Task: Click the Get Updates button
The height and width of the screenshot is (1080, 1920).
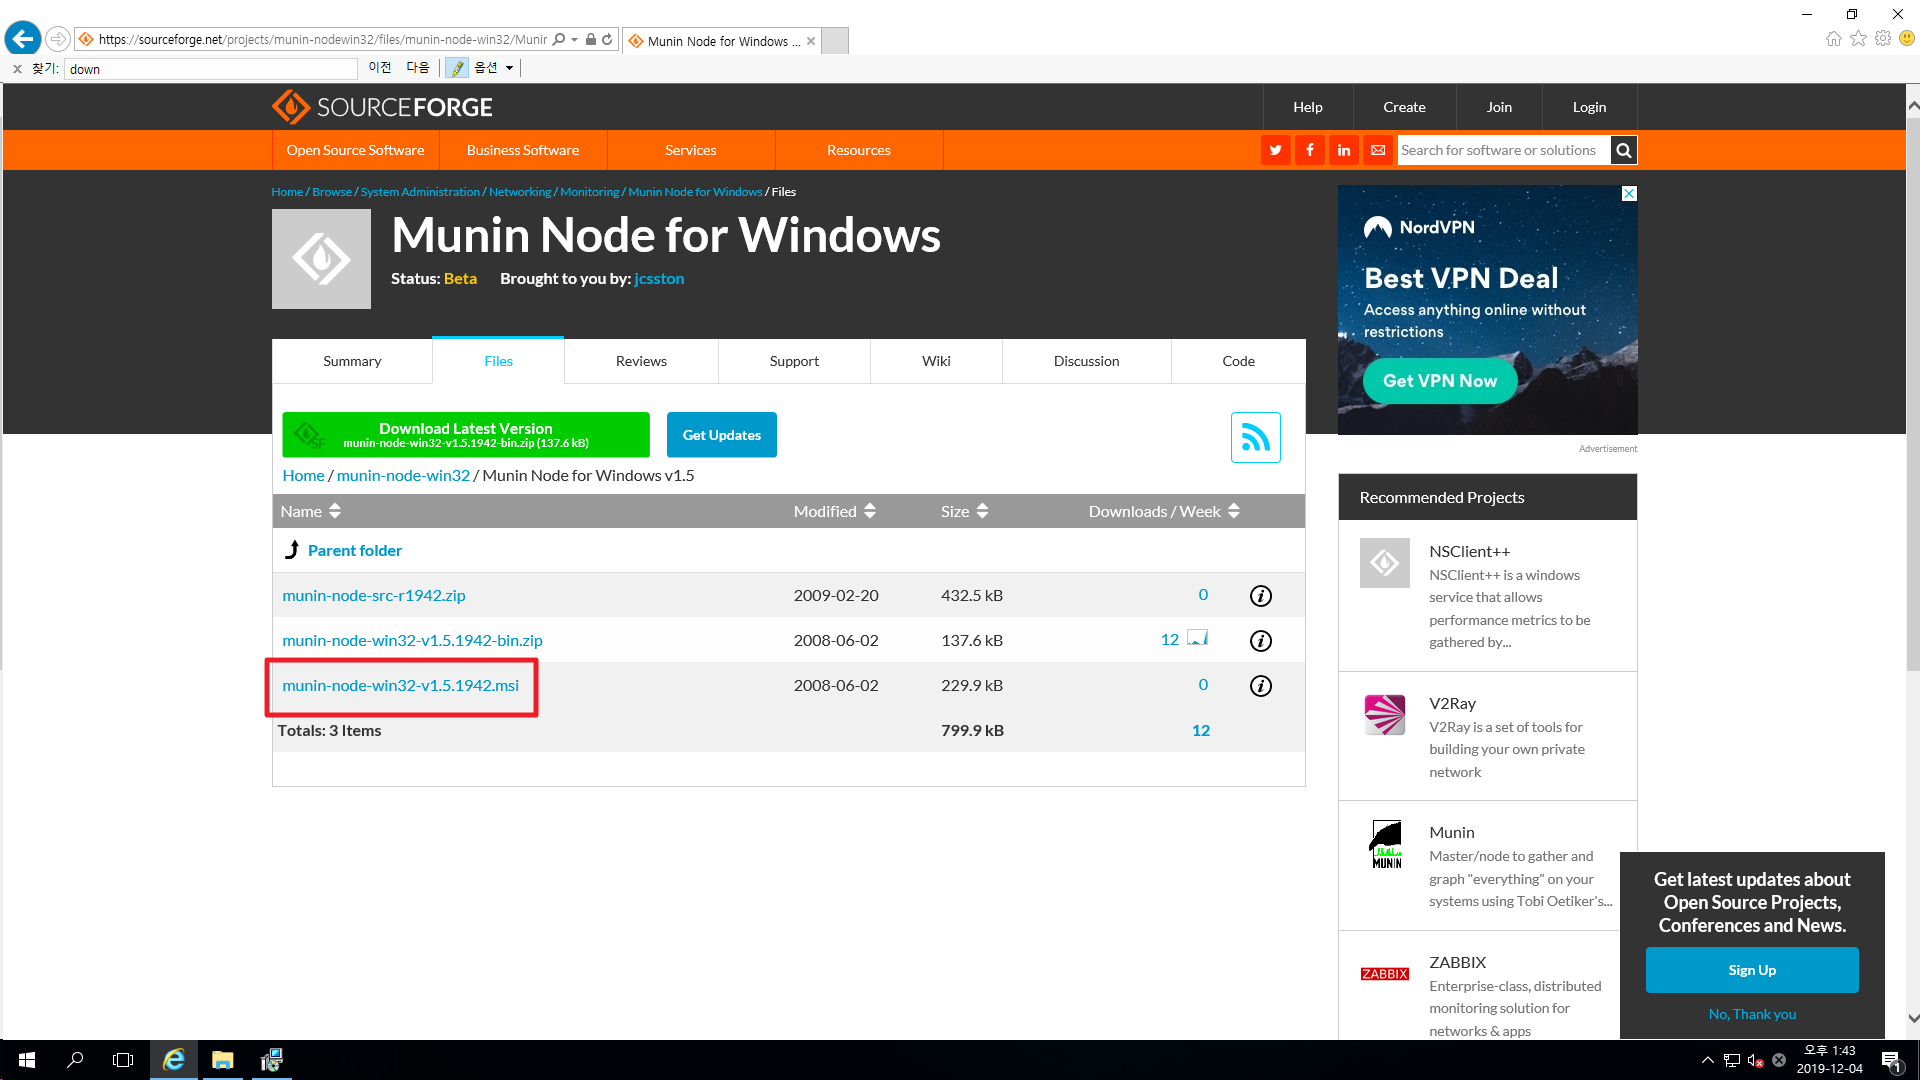Action: [722, 435]
